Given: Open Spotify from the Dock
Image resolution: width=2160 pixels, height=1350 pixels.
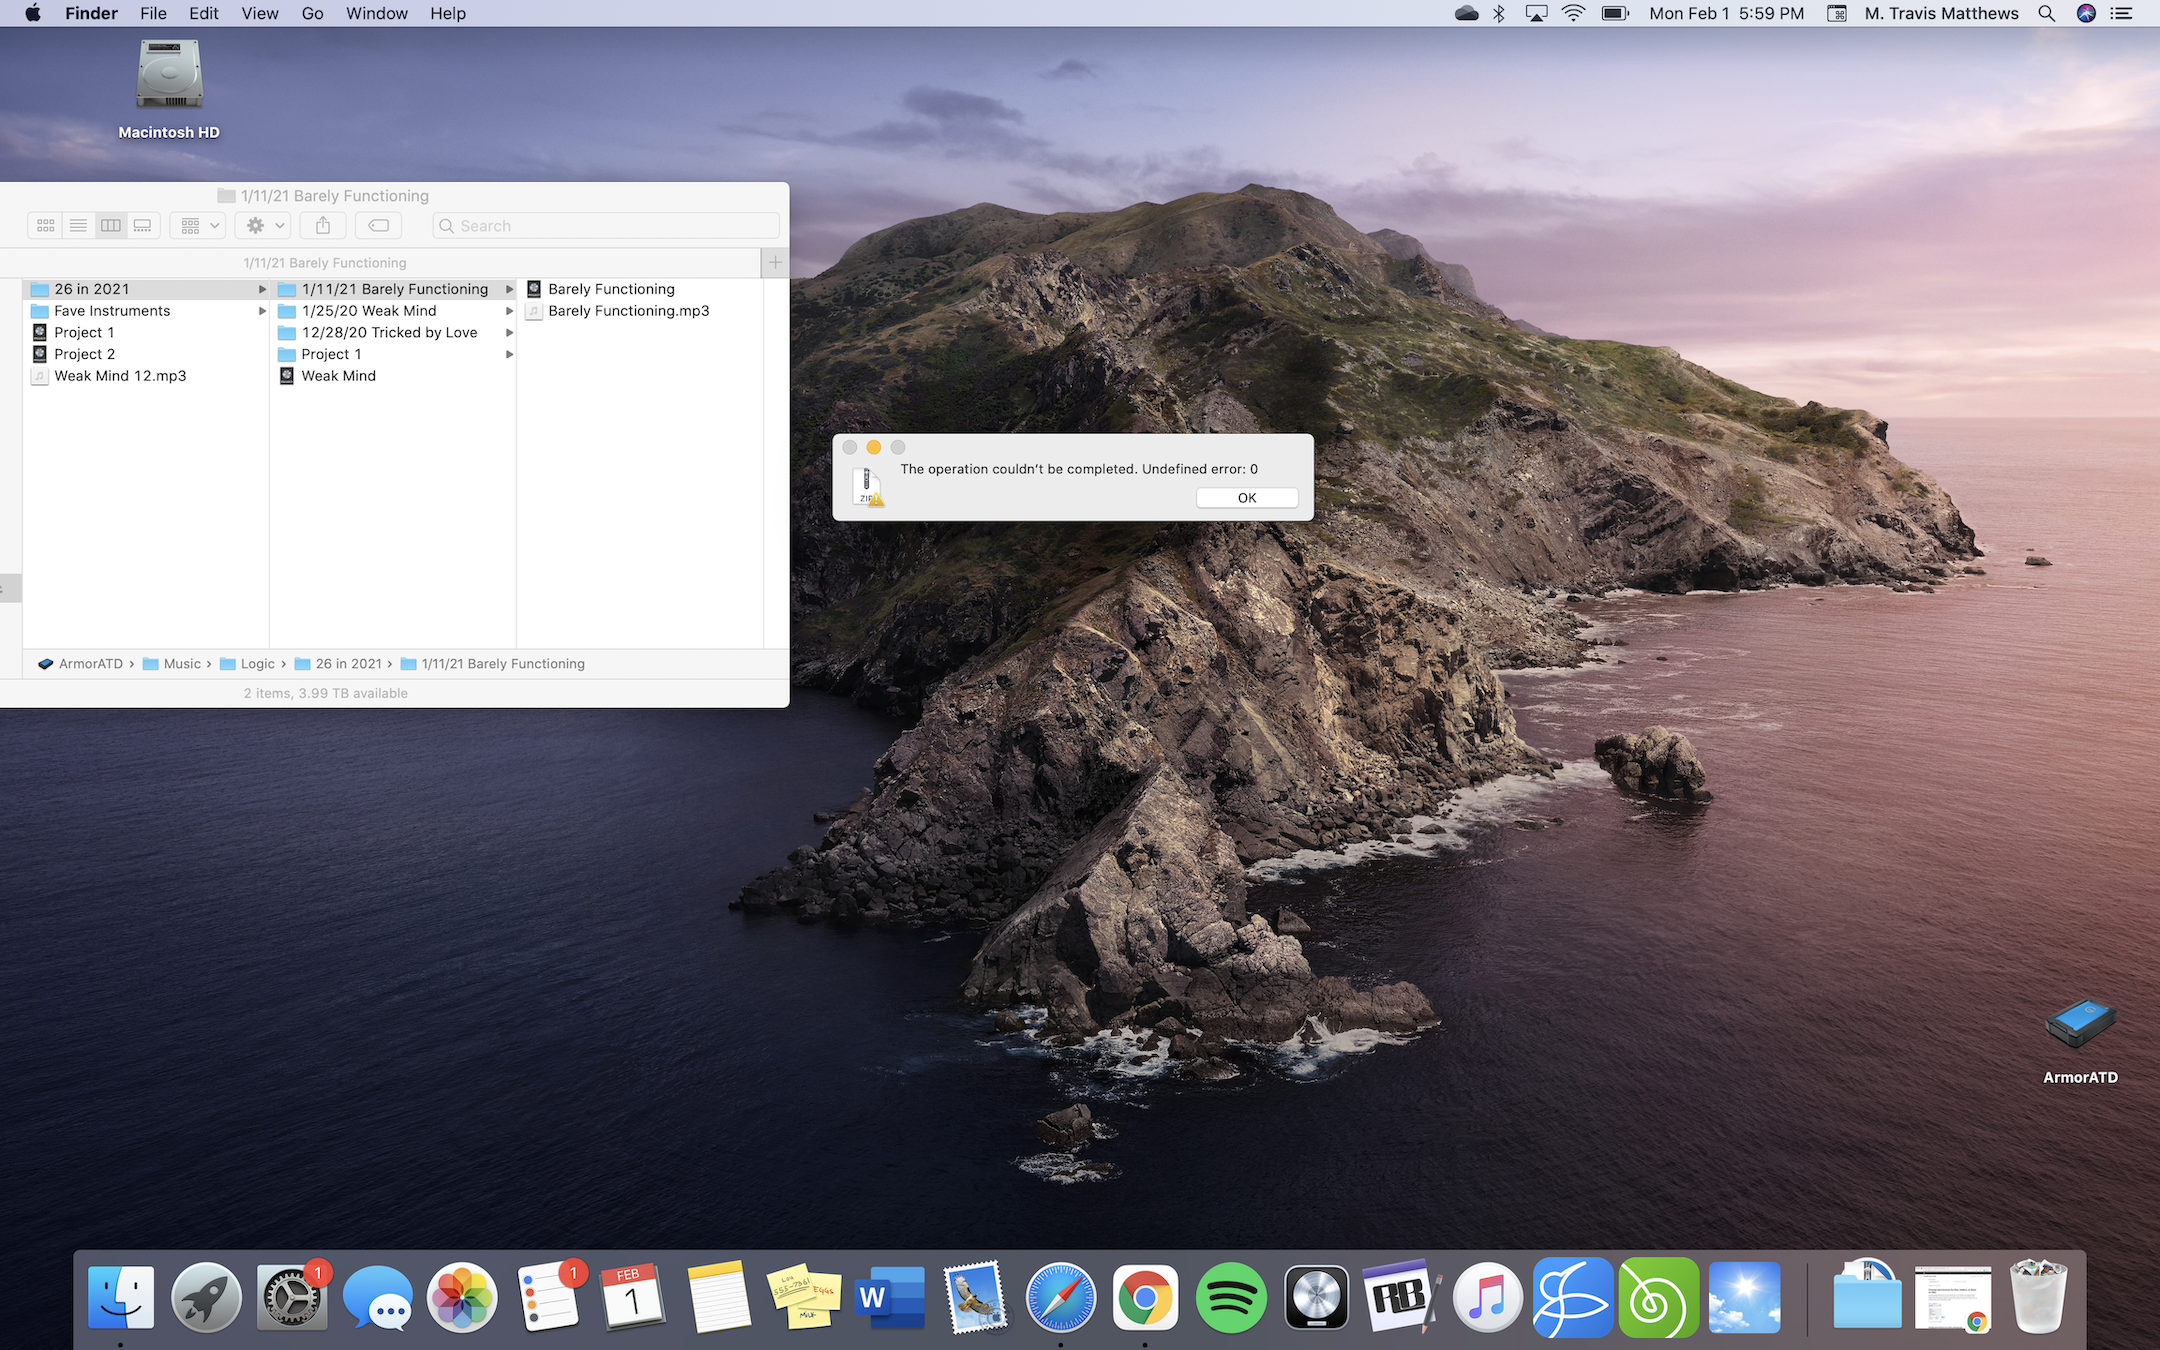Looking at the screenshot, I should pos(1231,1297).
